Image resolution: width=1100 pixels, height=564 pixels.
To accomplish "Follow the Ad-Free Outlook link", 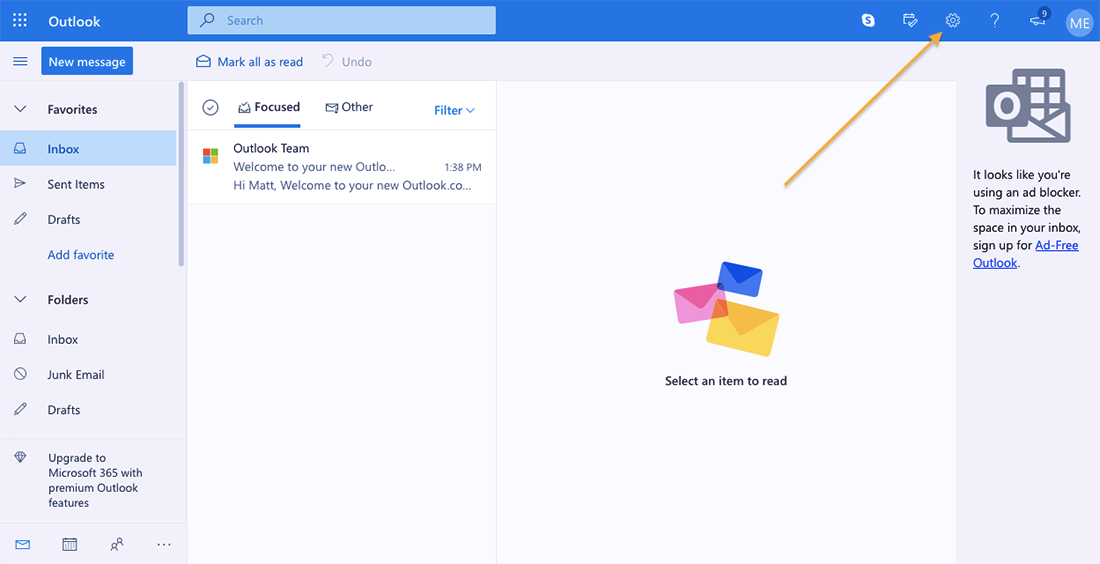I will [x=1055, y=246].
